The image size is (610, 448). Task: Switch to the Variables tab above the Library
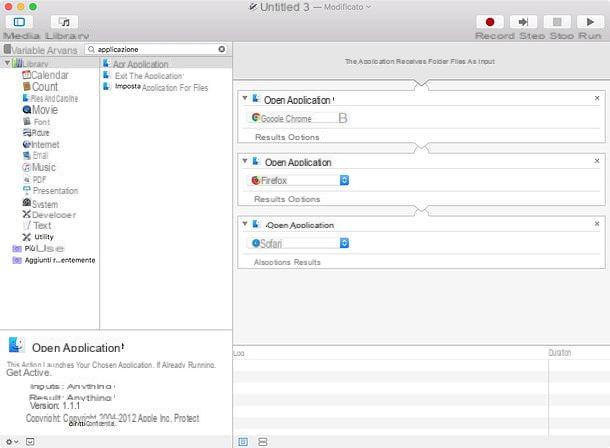click(x=44, y=50)
